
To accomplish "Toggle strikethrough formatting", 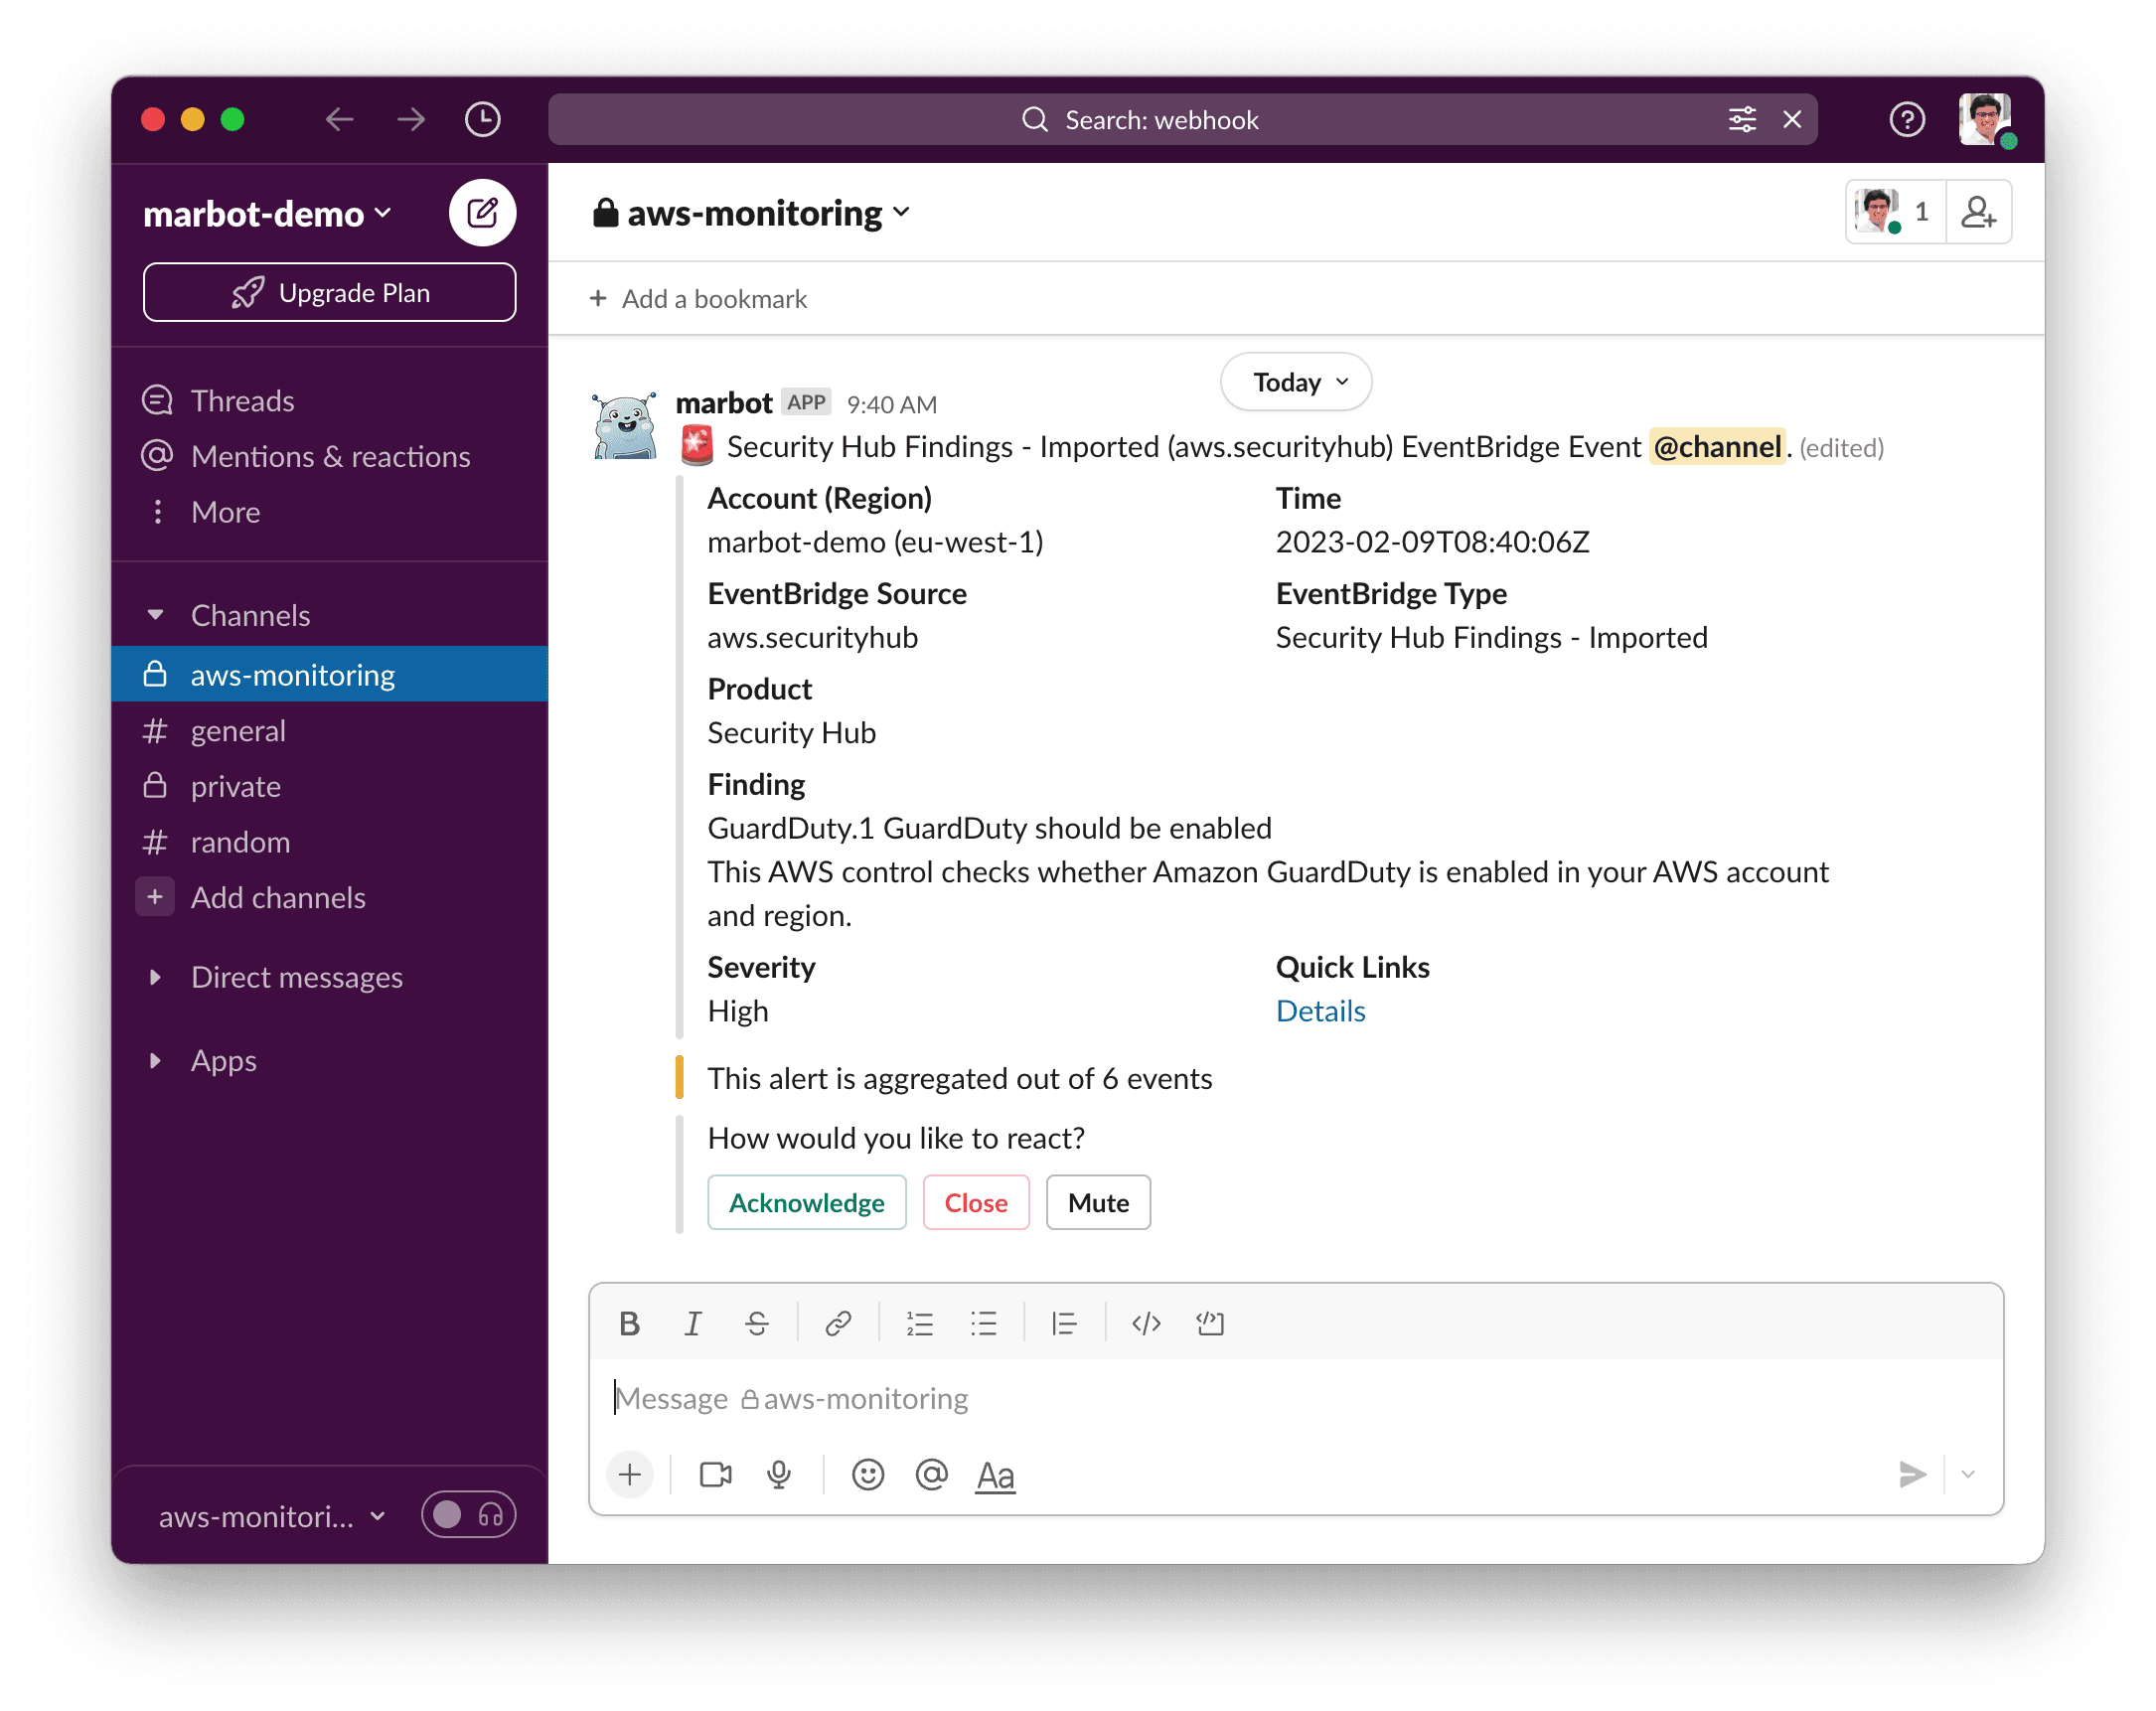I will coord(756,1324).
